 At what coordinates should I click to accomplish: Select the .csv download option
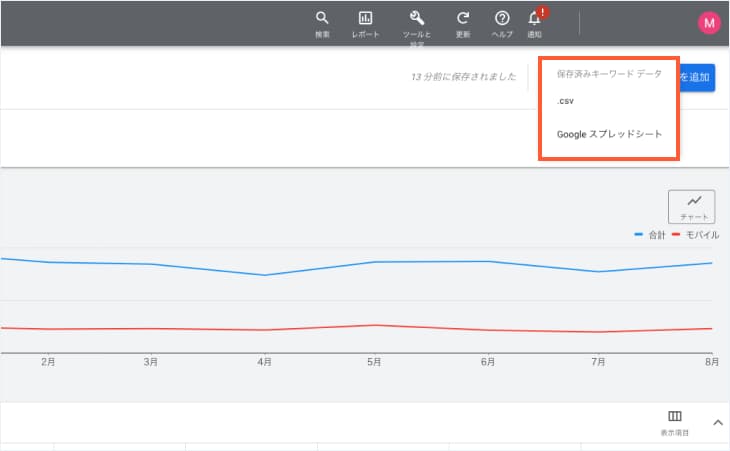(566, 101)
